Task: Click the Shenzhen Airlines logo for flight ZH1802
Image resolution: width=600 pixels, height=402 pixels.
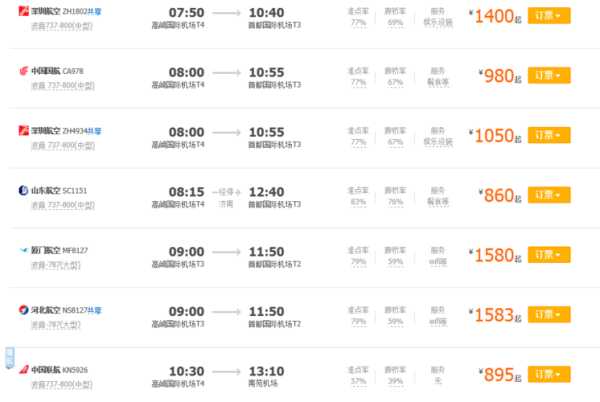Action: pos(24,11)
